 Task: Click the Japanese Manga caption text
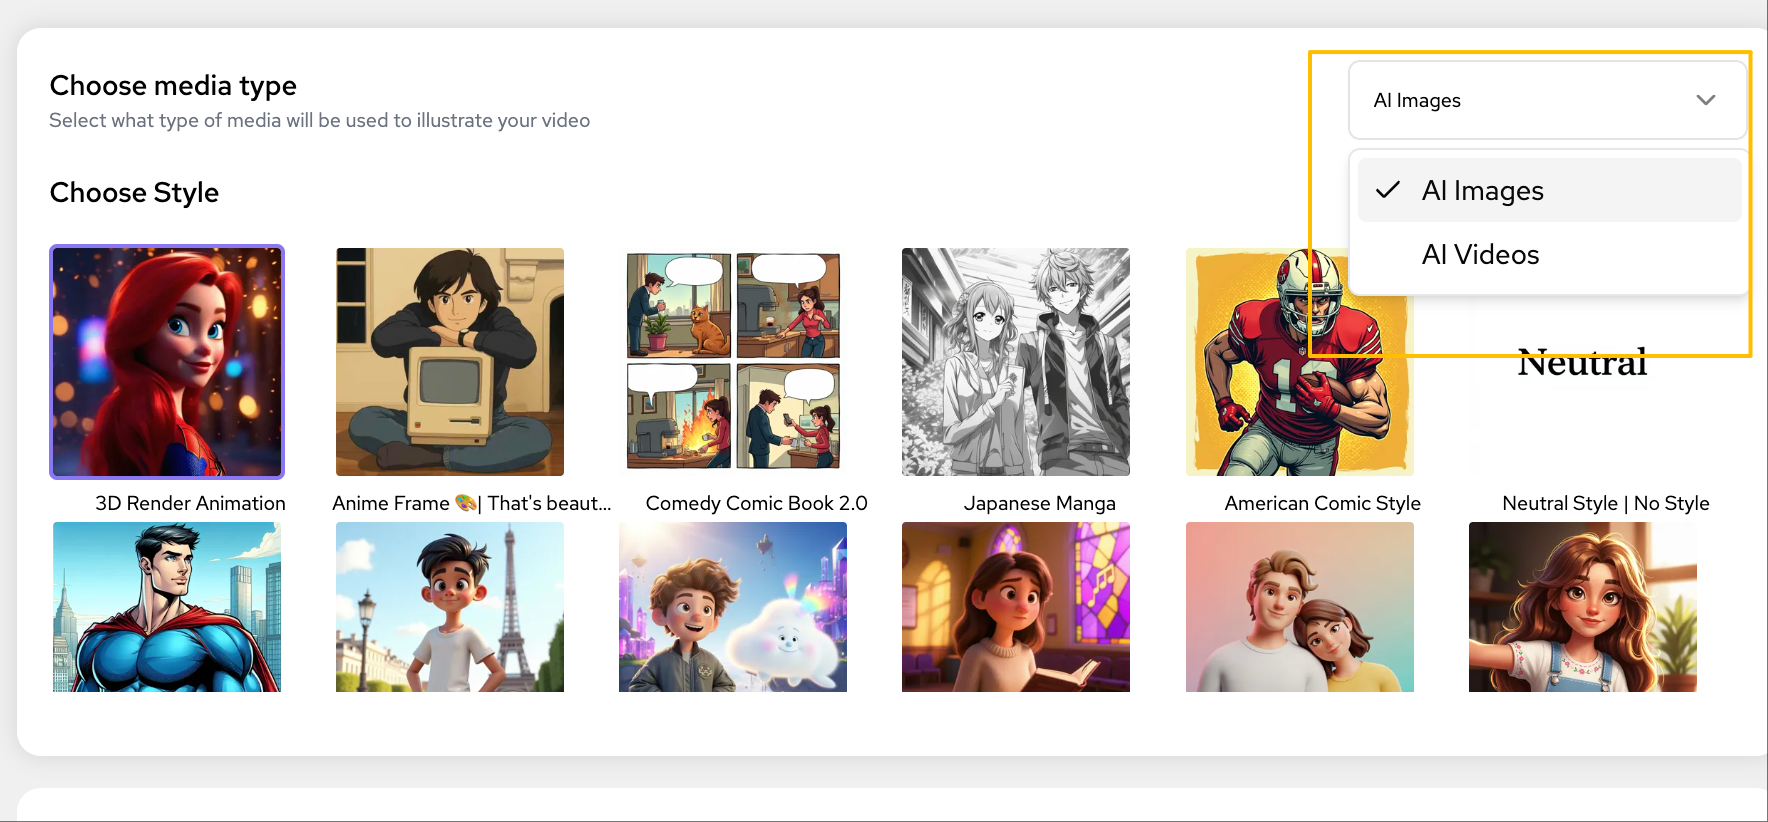1039,504
